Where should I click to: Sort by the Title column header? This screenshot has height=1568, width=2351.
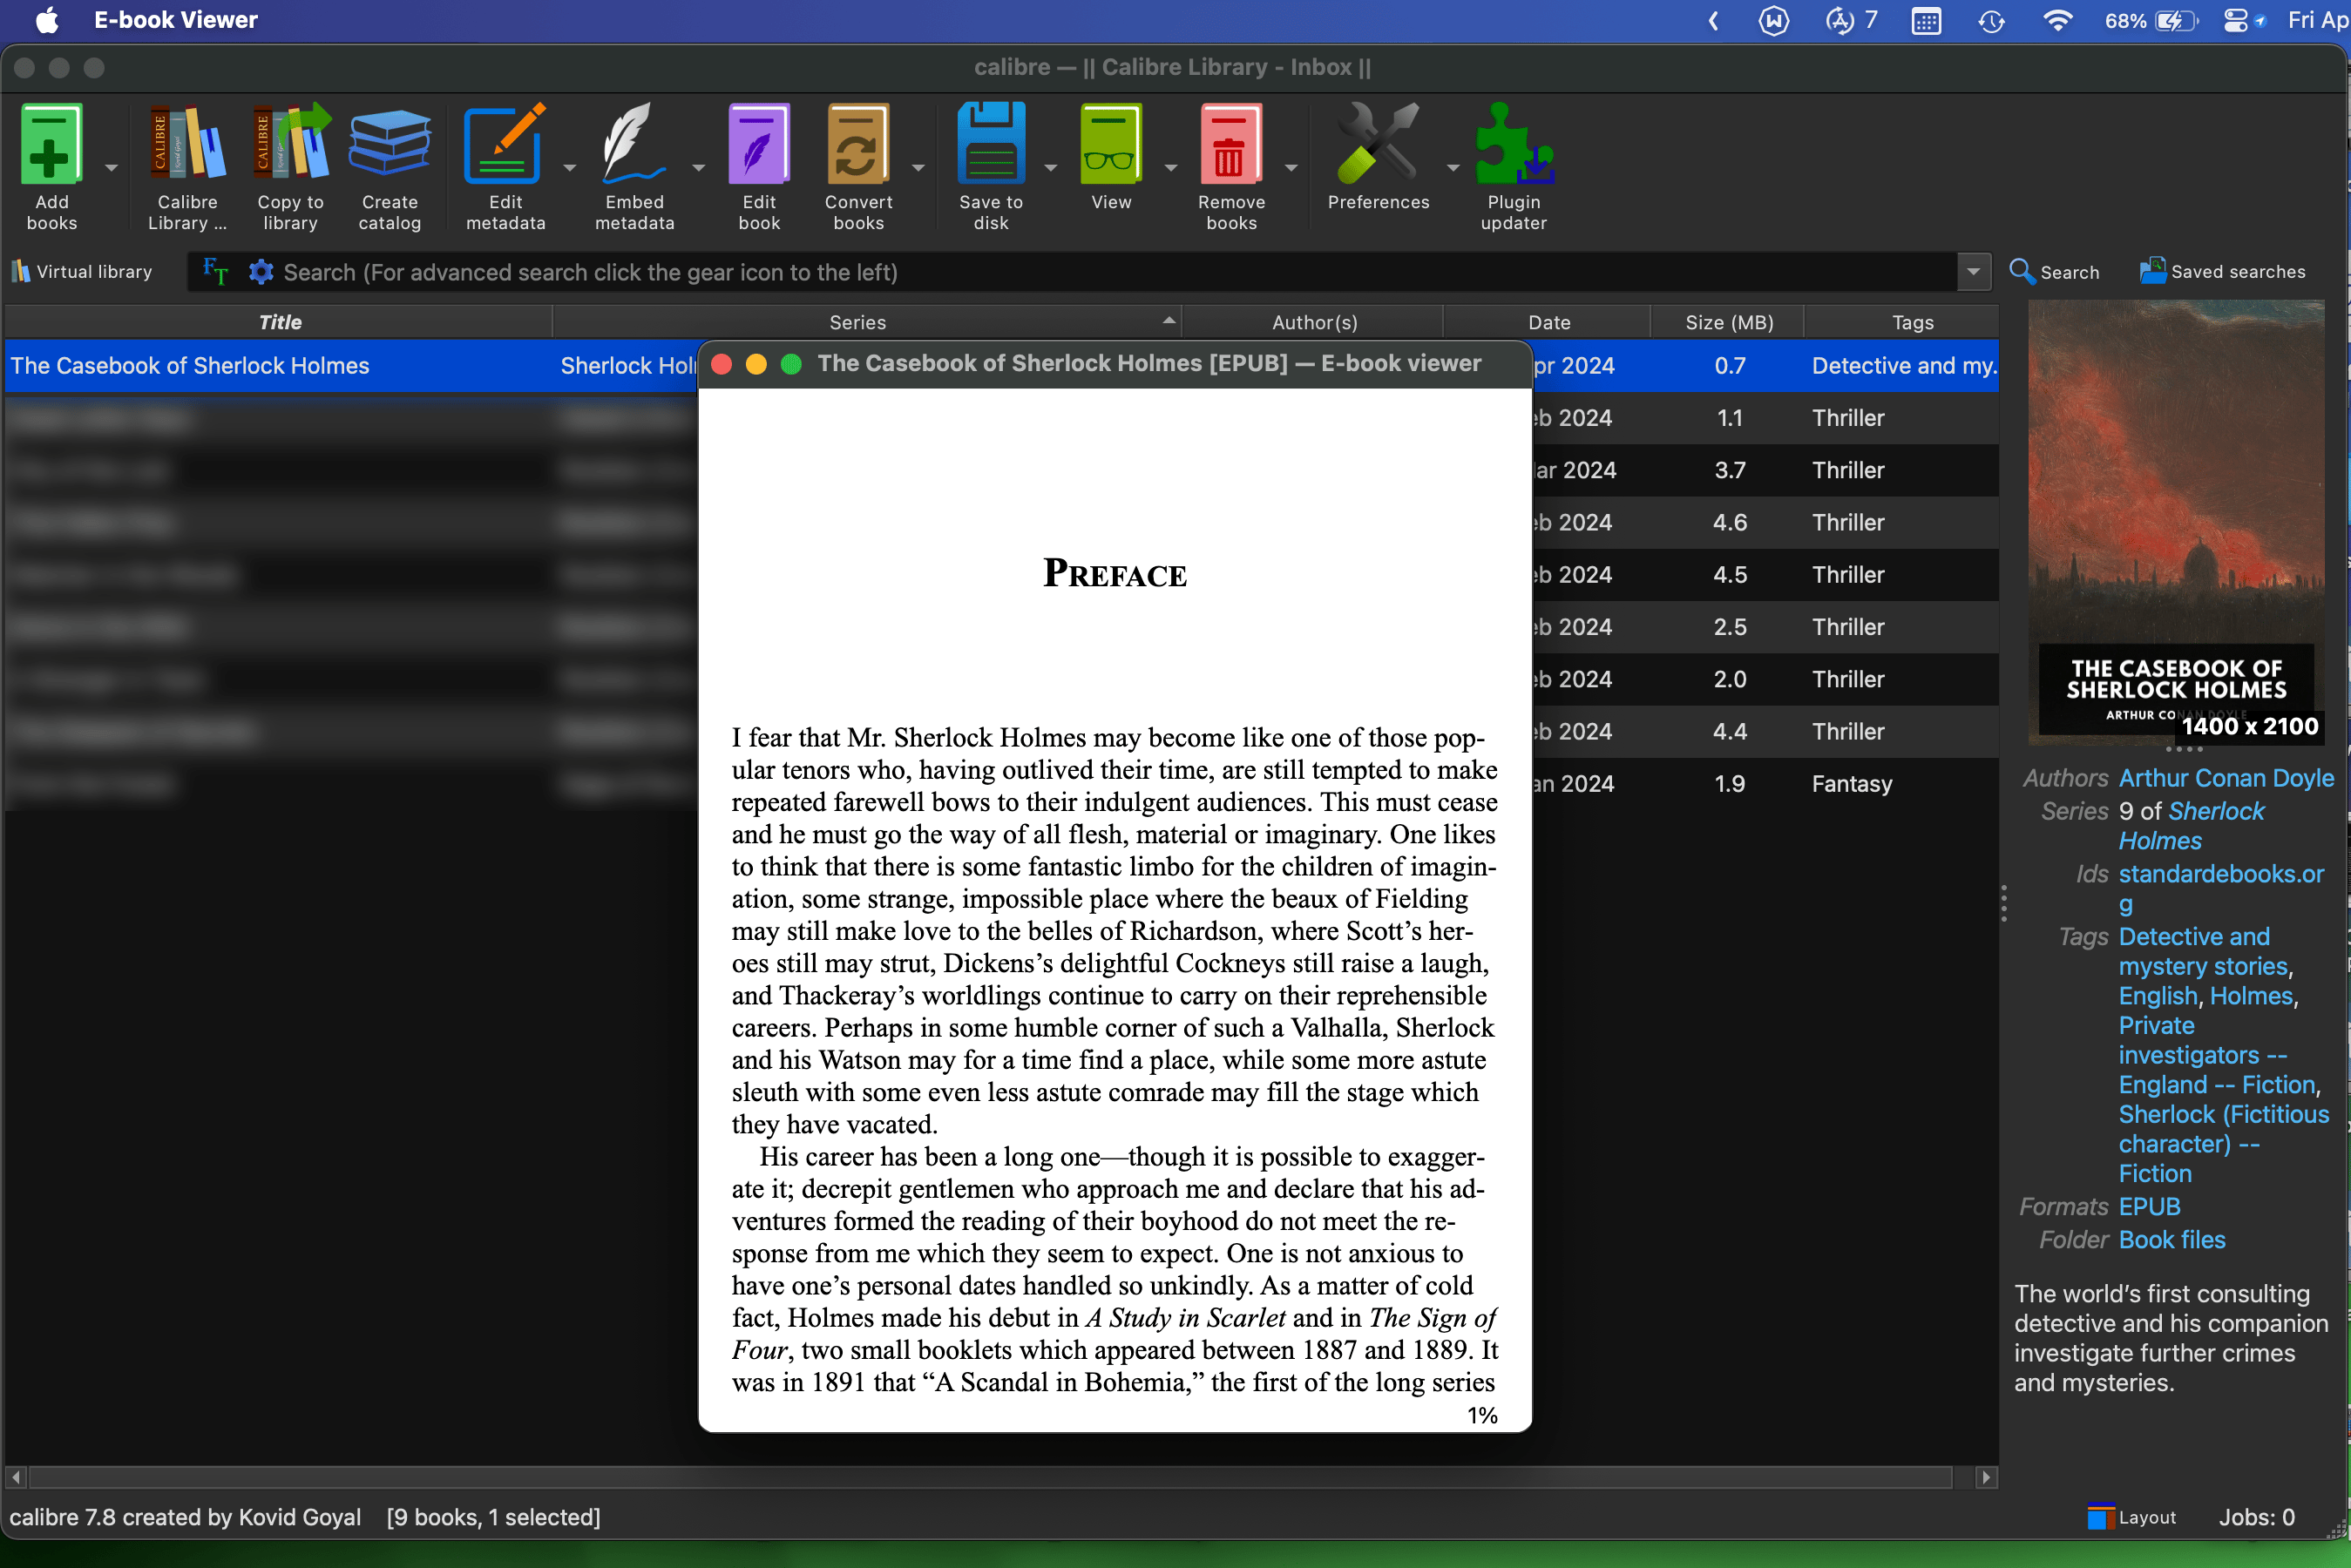pyautogui.click(x=279, y=322)
